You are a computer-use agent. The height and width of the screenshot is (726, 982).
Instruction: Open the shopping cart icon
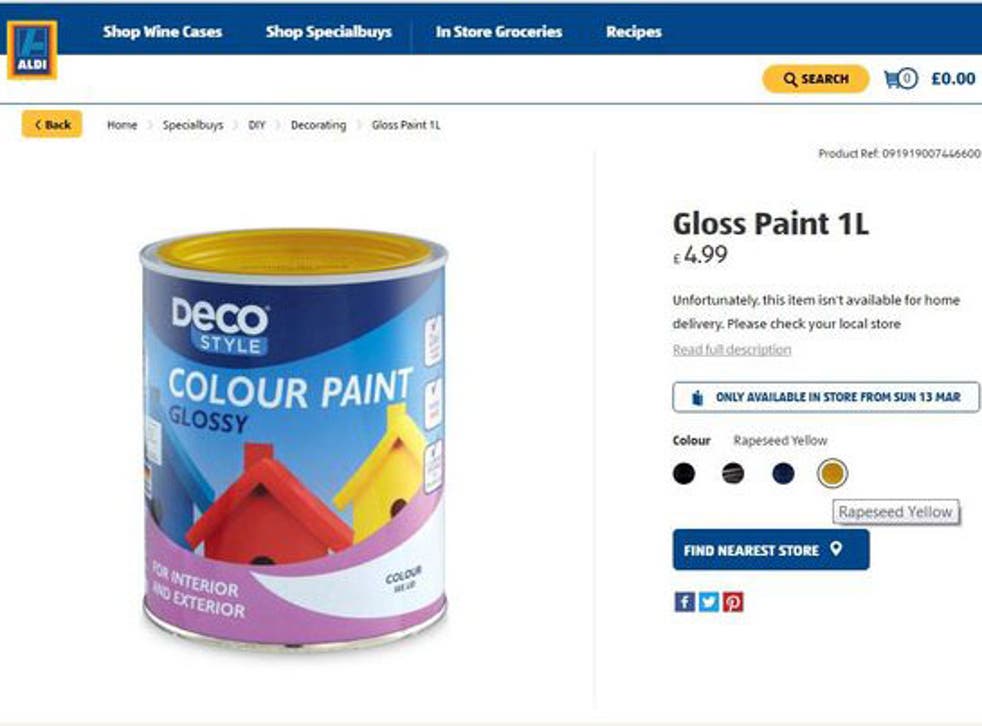(891, 79)
